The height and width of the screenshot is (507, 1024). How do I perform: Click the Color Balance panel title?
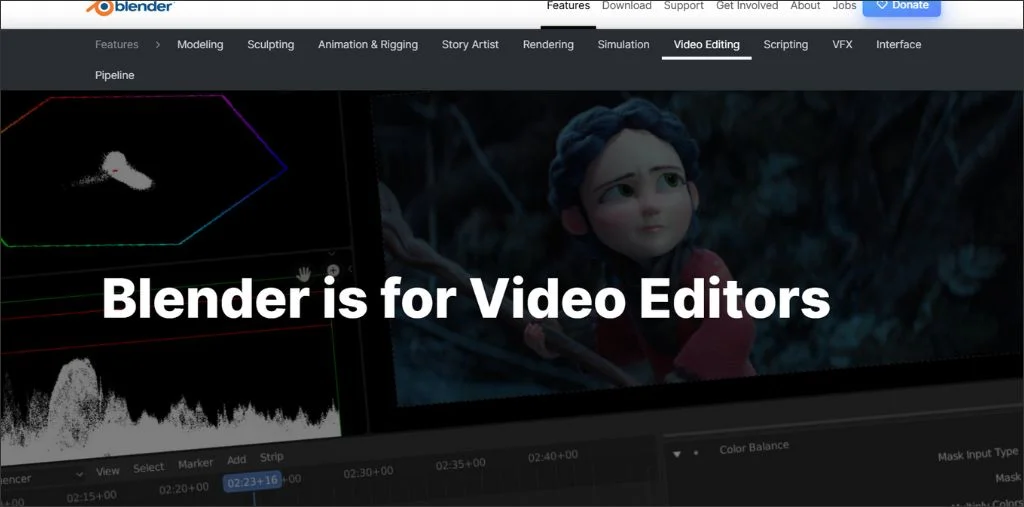coord(754,448)
